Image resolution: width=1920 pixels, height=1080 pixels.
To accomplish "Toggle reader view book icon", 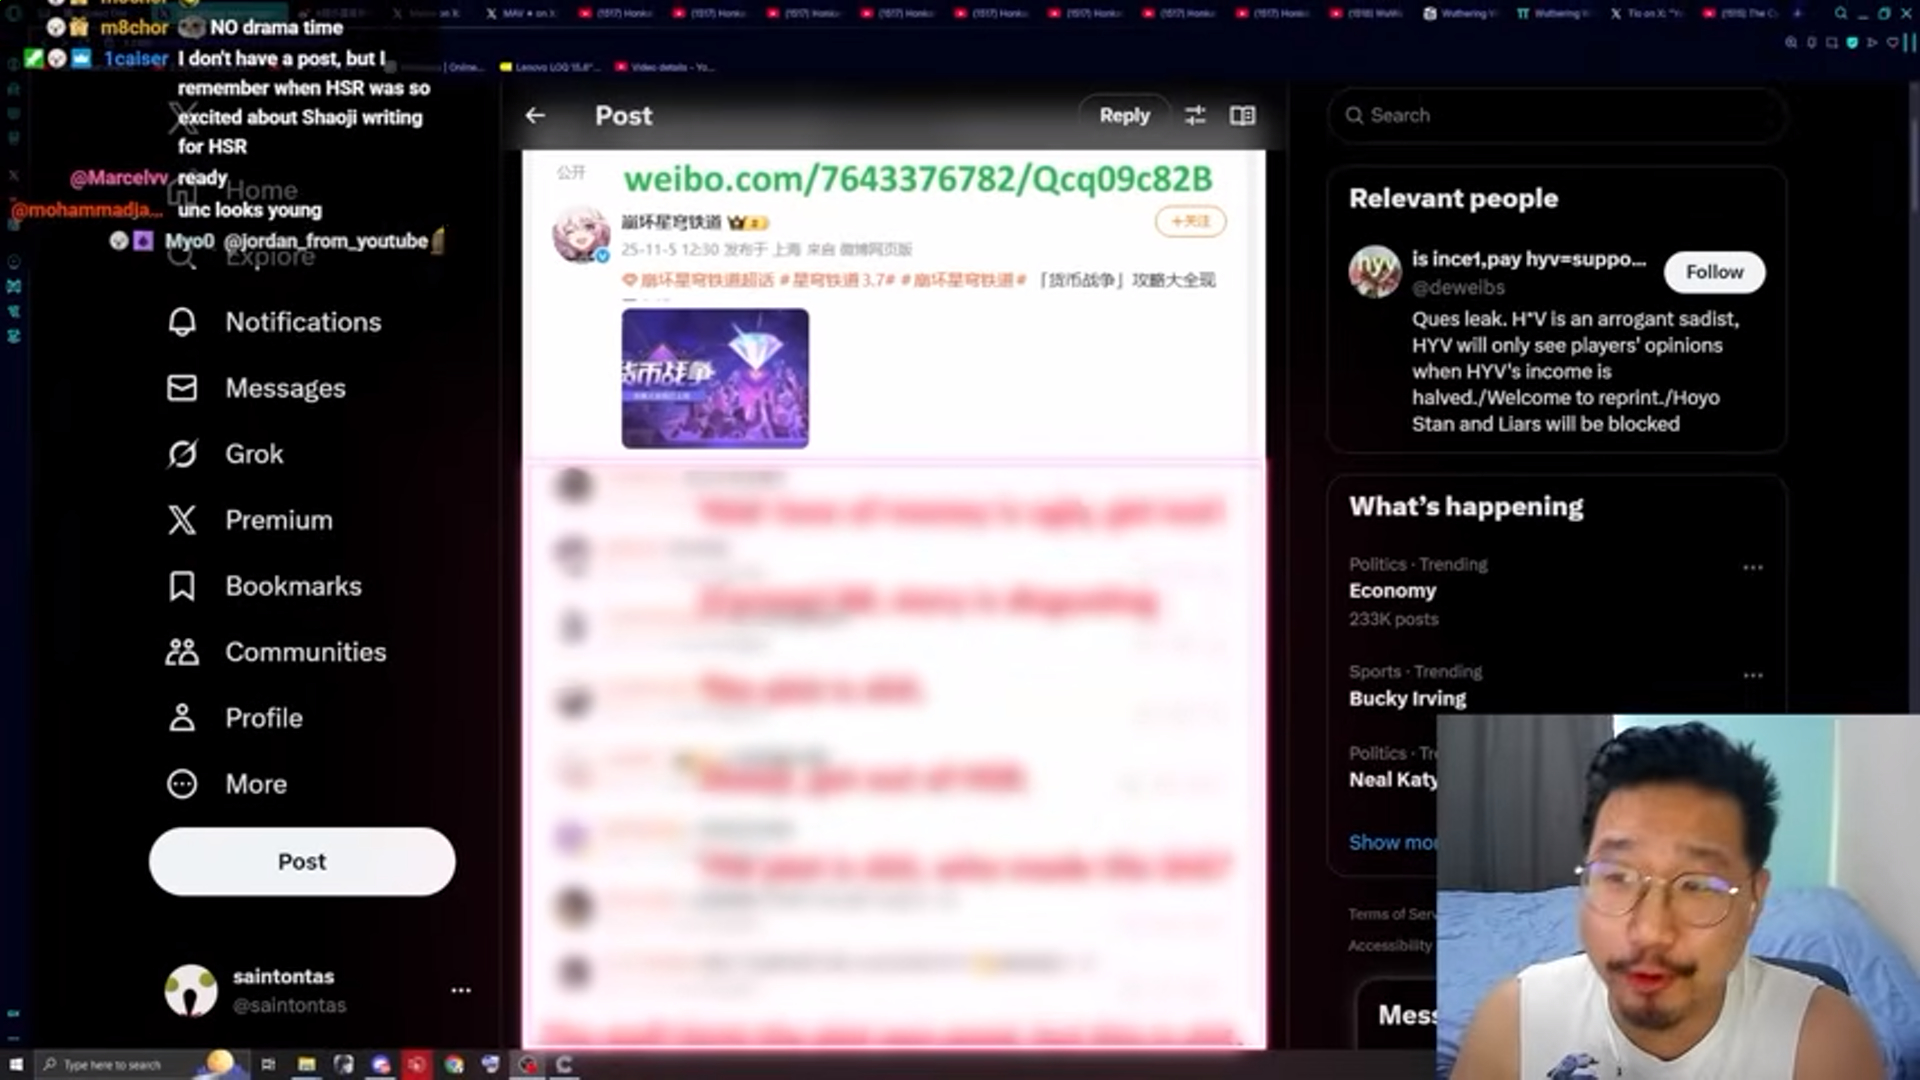I will pos(1242,116).
